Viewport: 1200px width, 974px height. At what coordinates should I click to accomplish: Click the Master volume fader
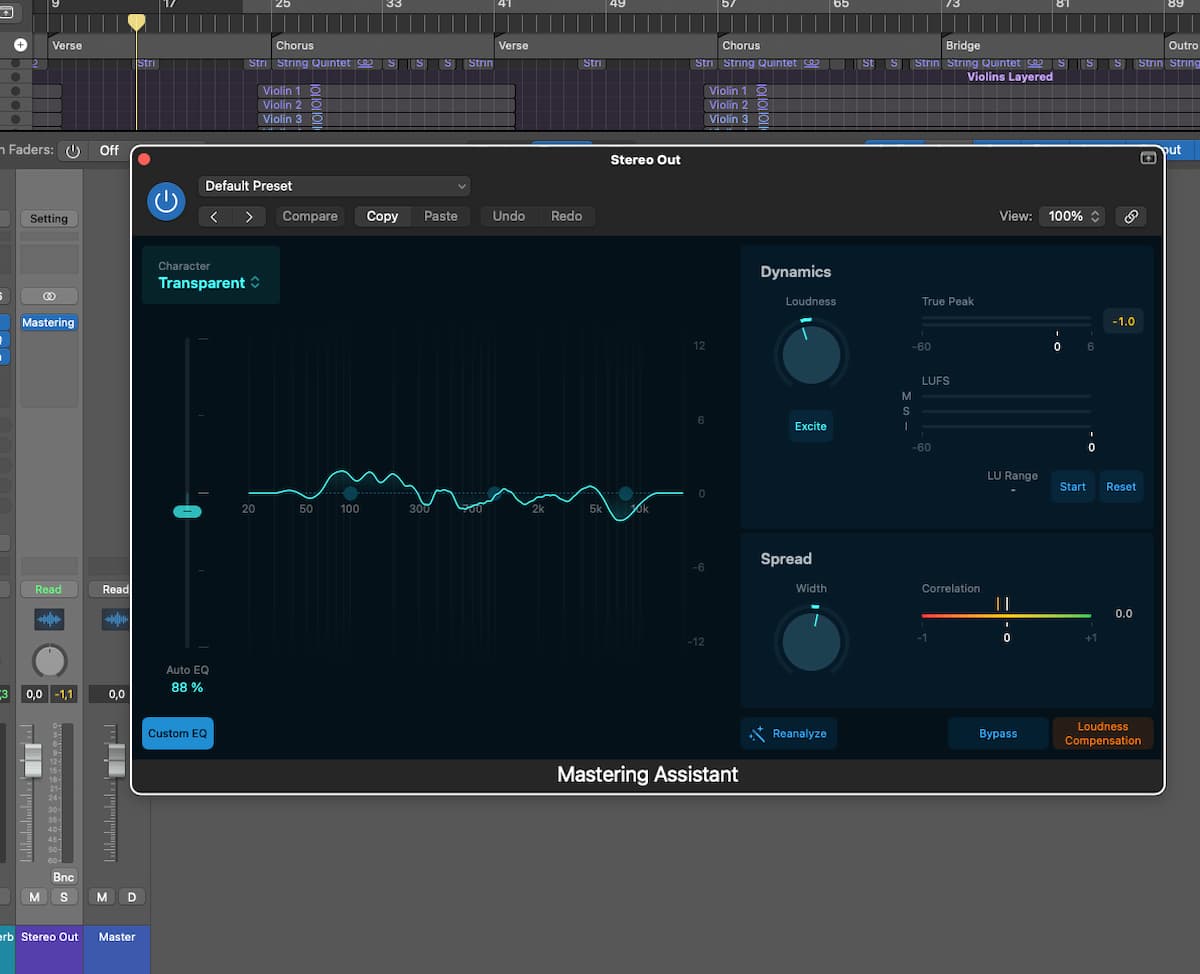(116, 761)
